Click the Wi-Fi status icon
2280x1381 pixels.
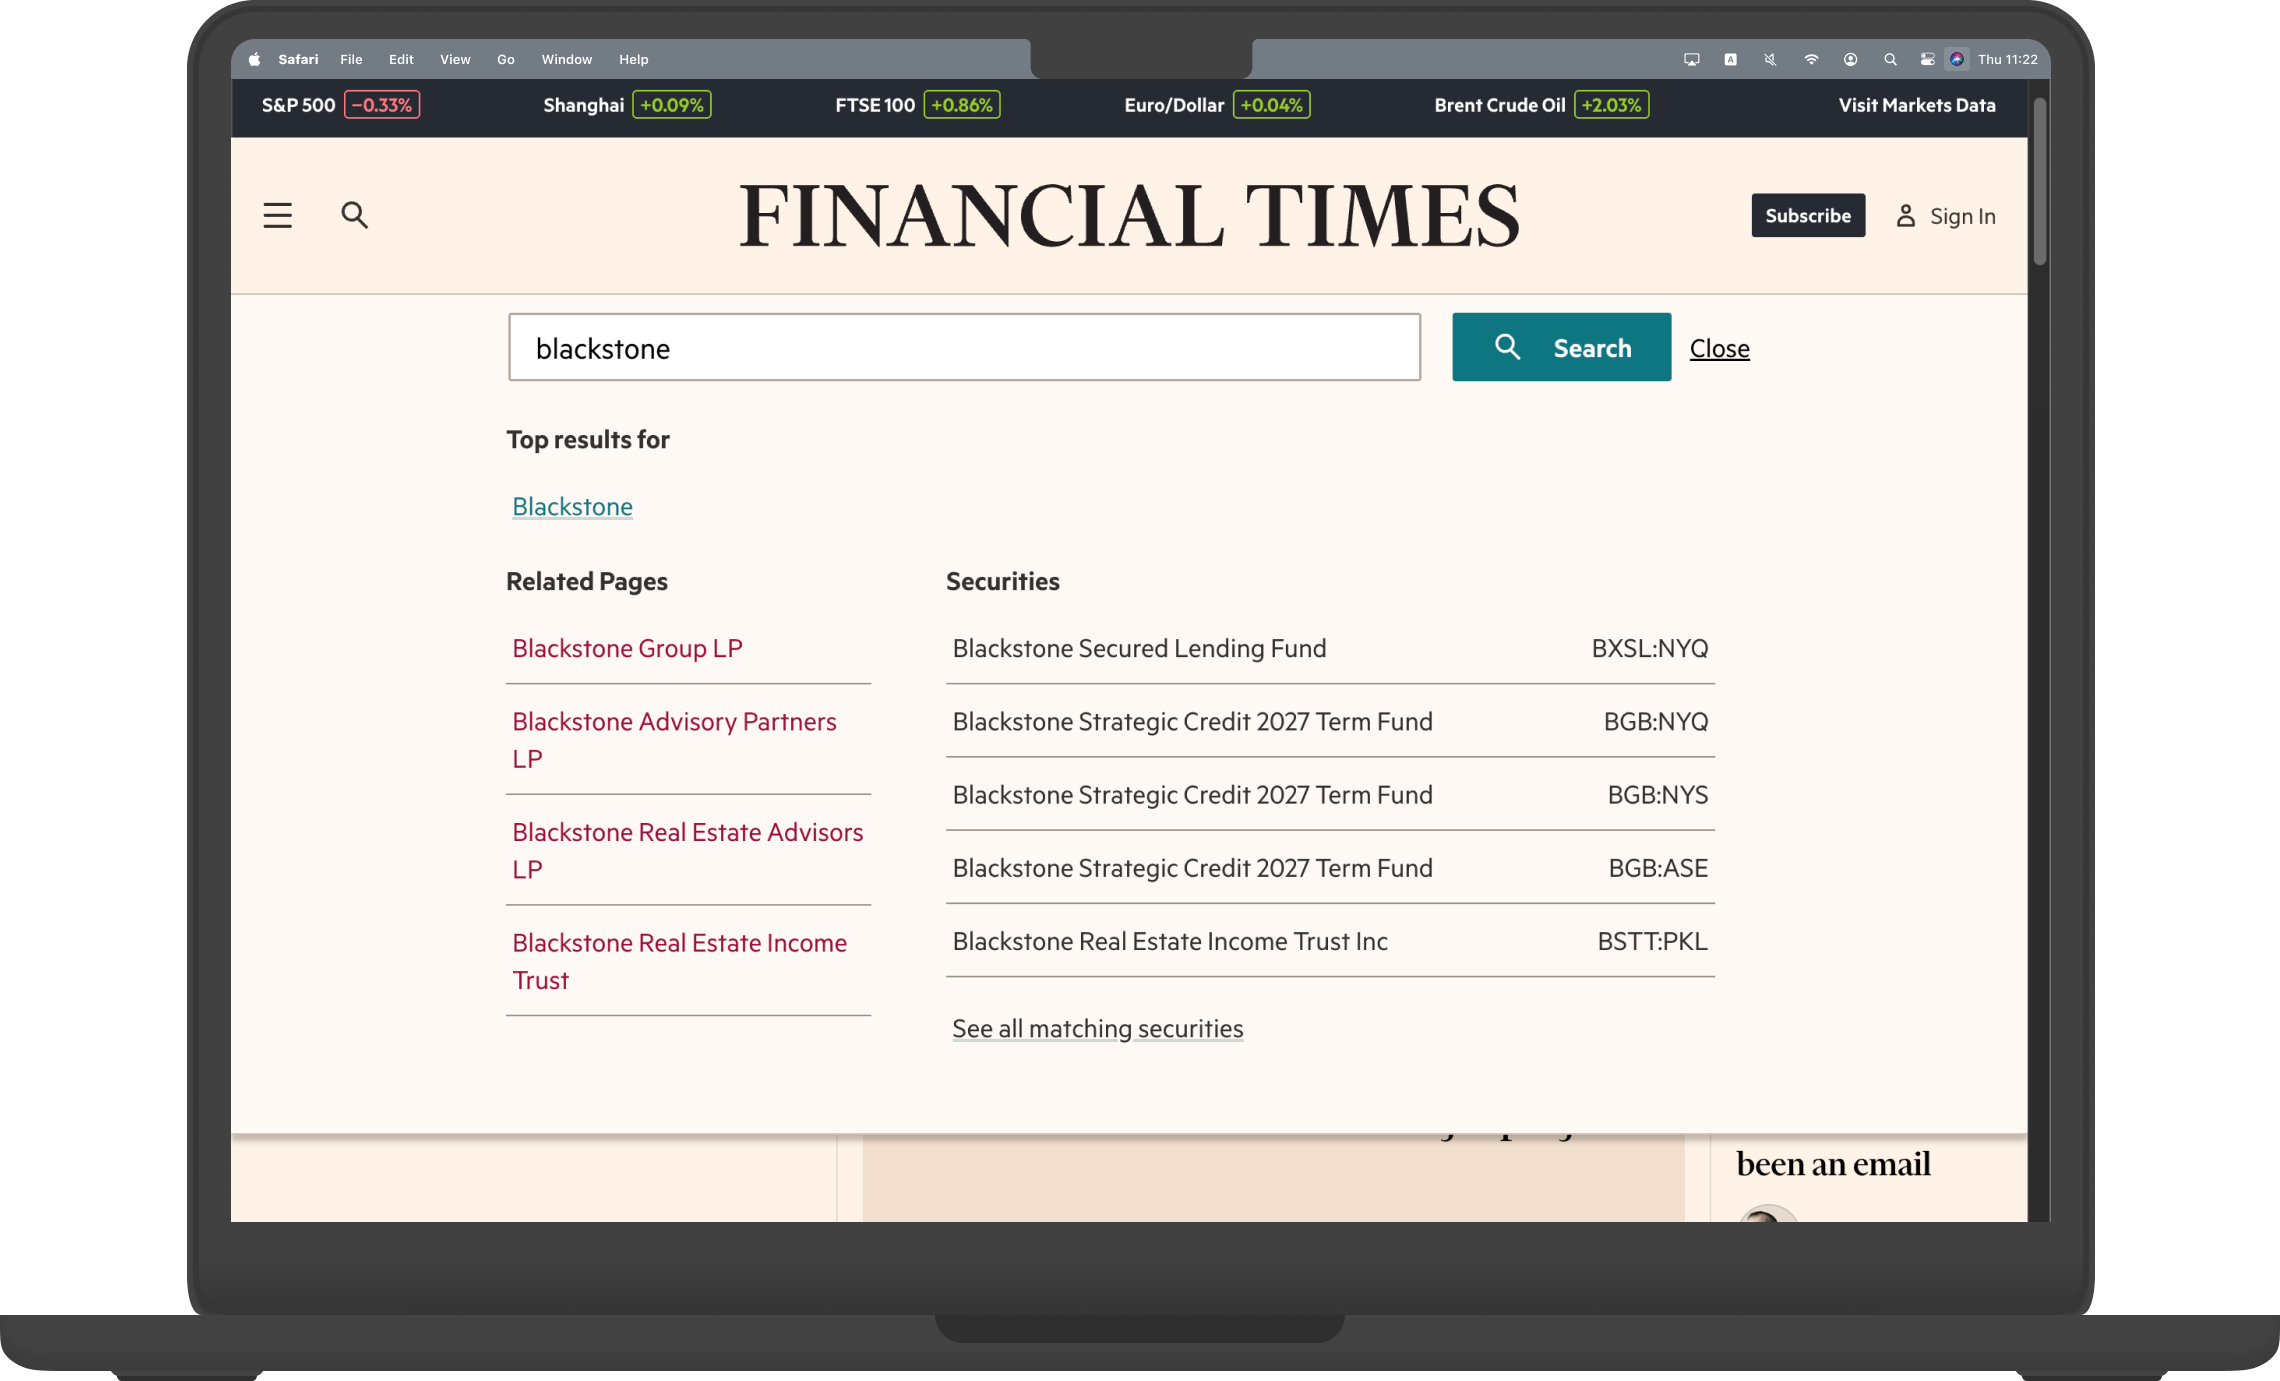[1811, 60]
